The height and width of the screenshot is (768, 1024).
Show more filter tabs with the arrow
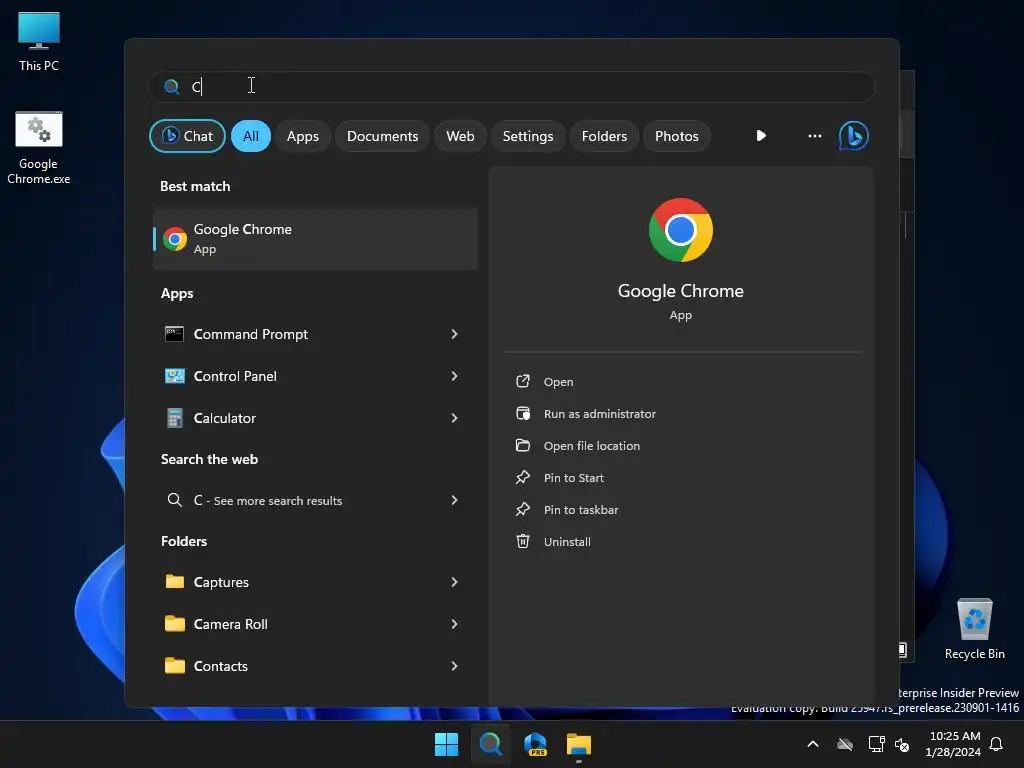761,136
